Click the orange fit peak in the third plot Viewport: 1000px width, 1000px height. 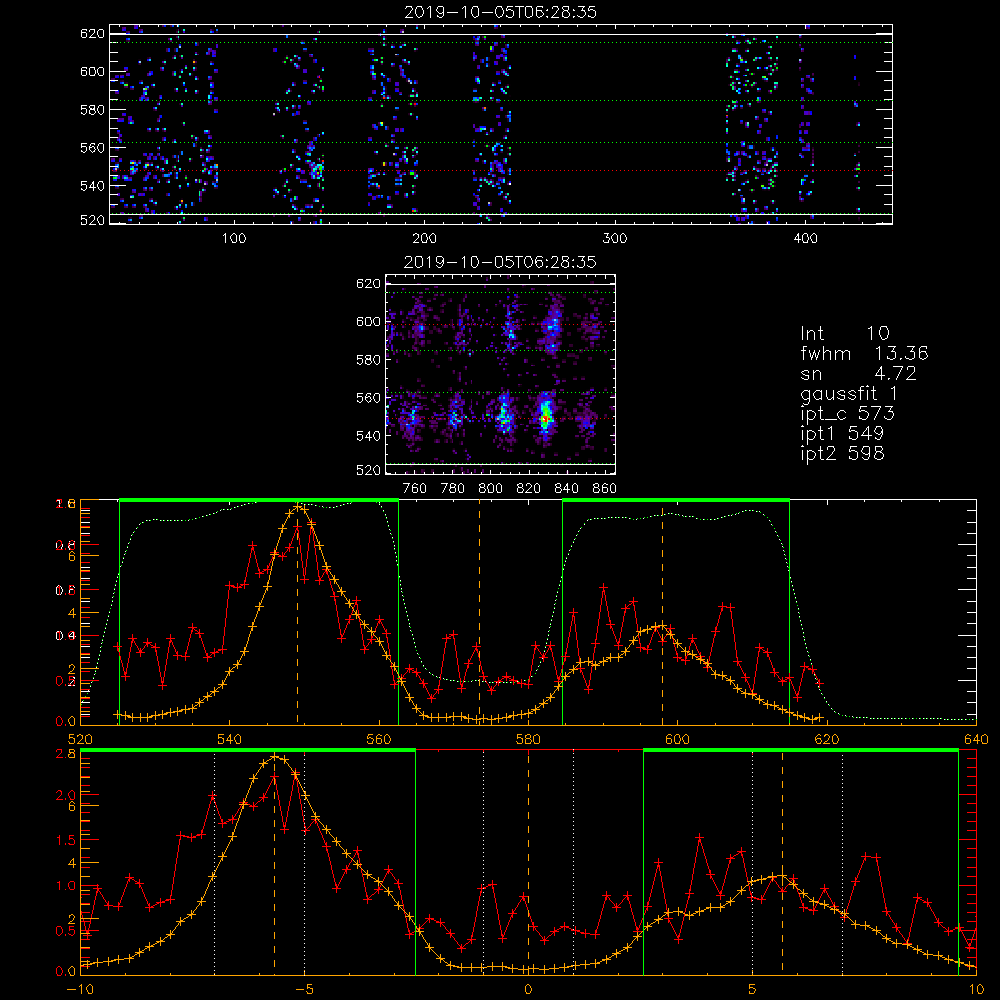point(298,508)
